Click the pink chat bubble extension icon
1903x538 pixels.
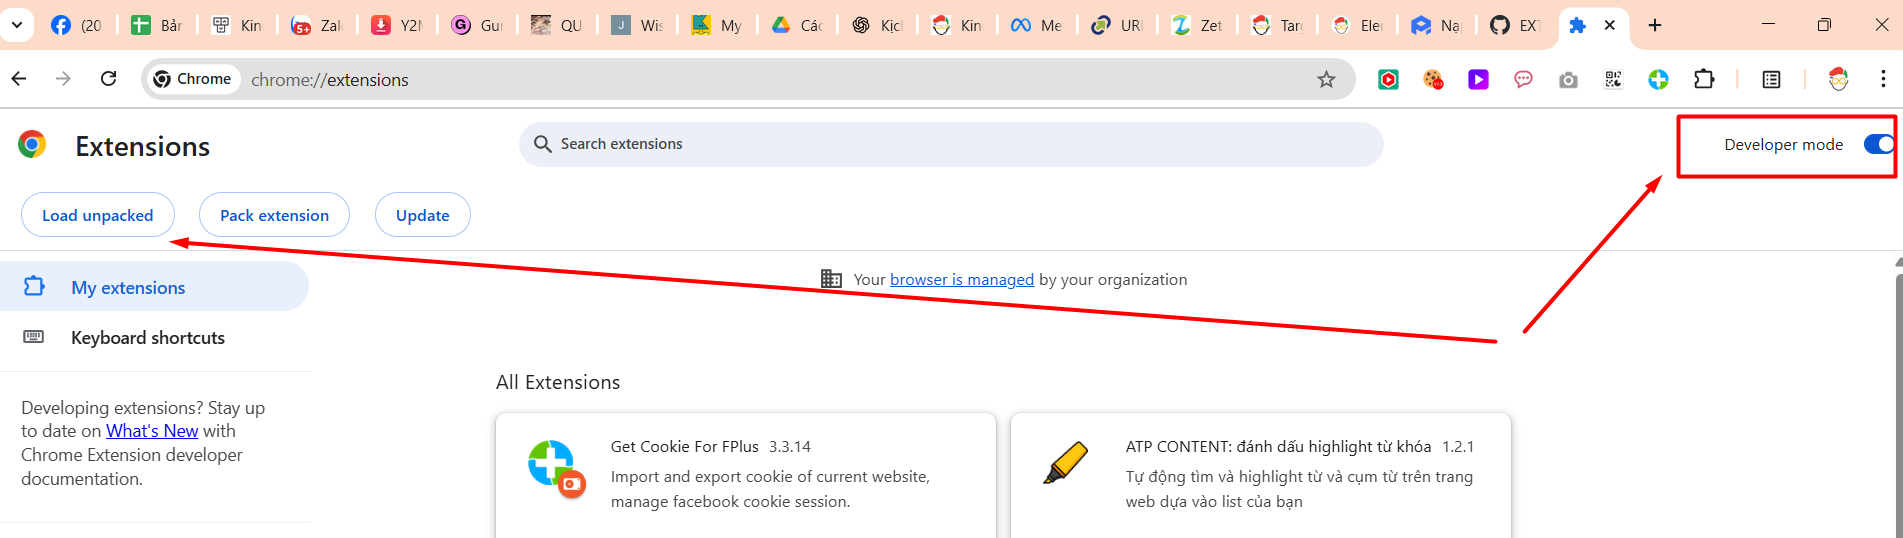[1523, 79]
